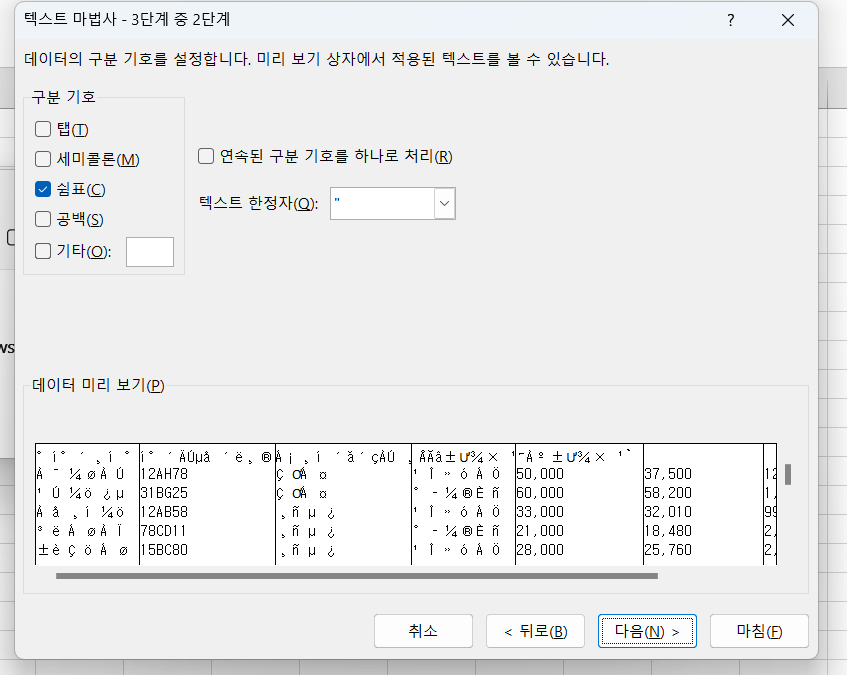Screen dimensions: 847x675
Task: Toggle the 공백(S) delimiter checkbox
Action: 43,219
